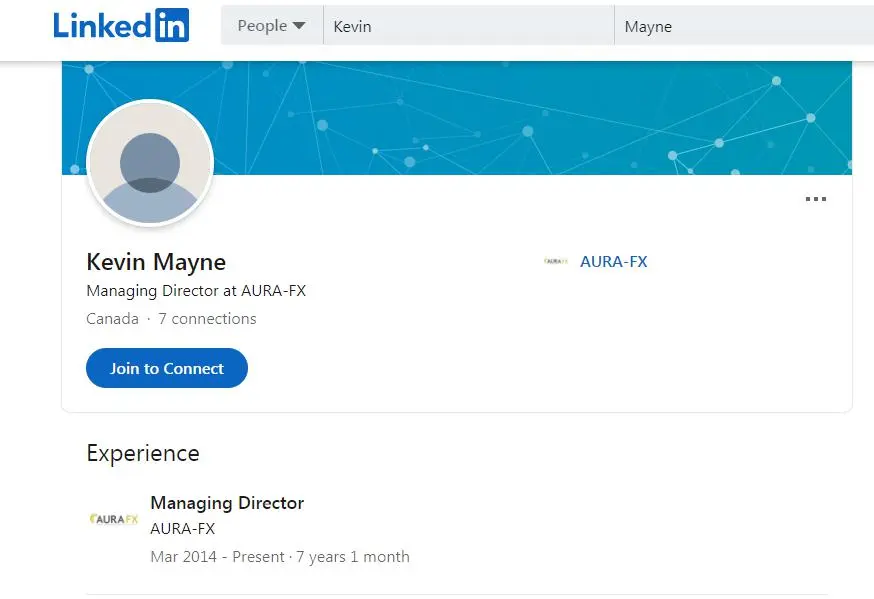
Task: Click the default profile avatar picture
Action: tap(150, 163)
